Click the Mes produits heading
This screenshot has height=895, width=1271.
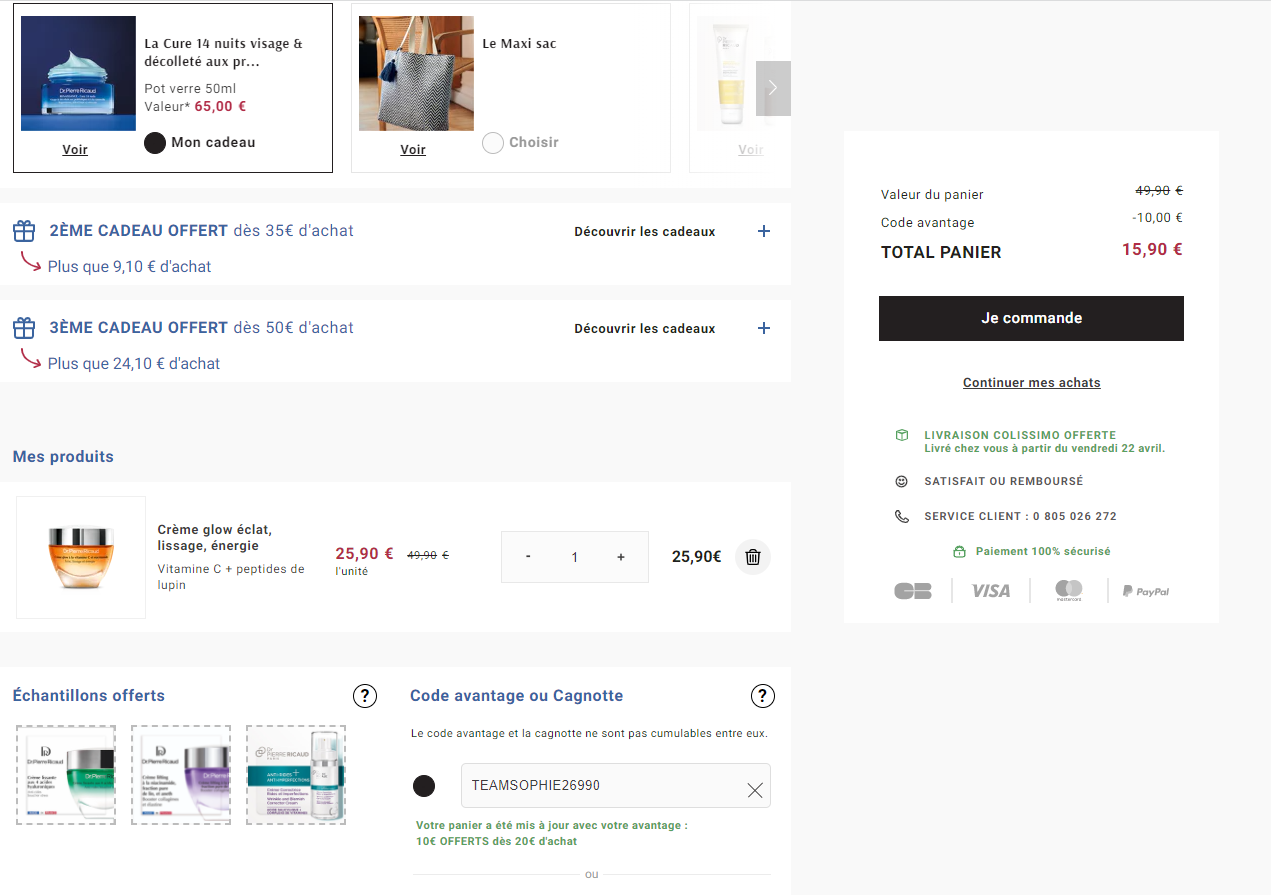coord(63,457)
